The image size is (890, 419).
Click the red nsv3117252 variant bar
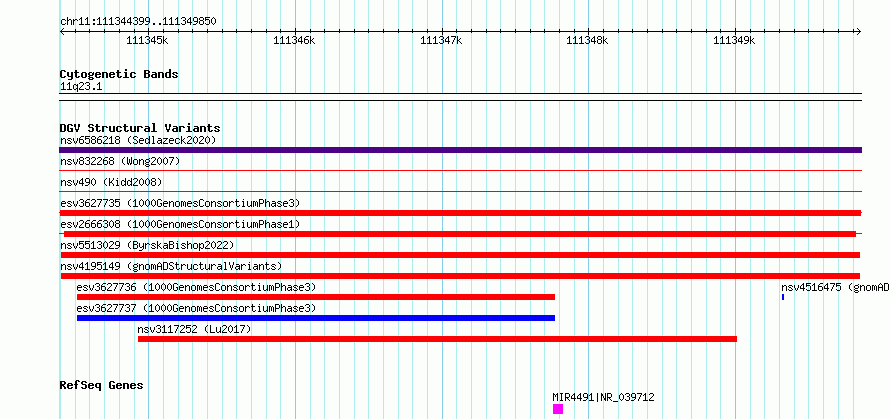[437, 339]
